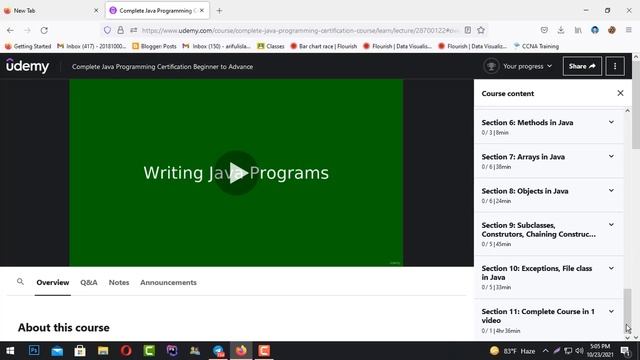Show hidden system tray icons
Image resolution: width=640 pixels, height=360 pixels.
pyautogui.click(x=545, y=351)
